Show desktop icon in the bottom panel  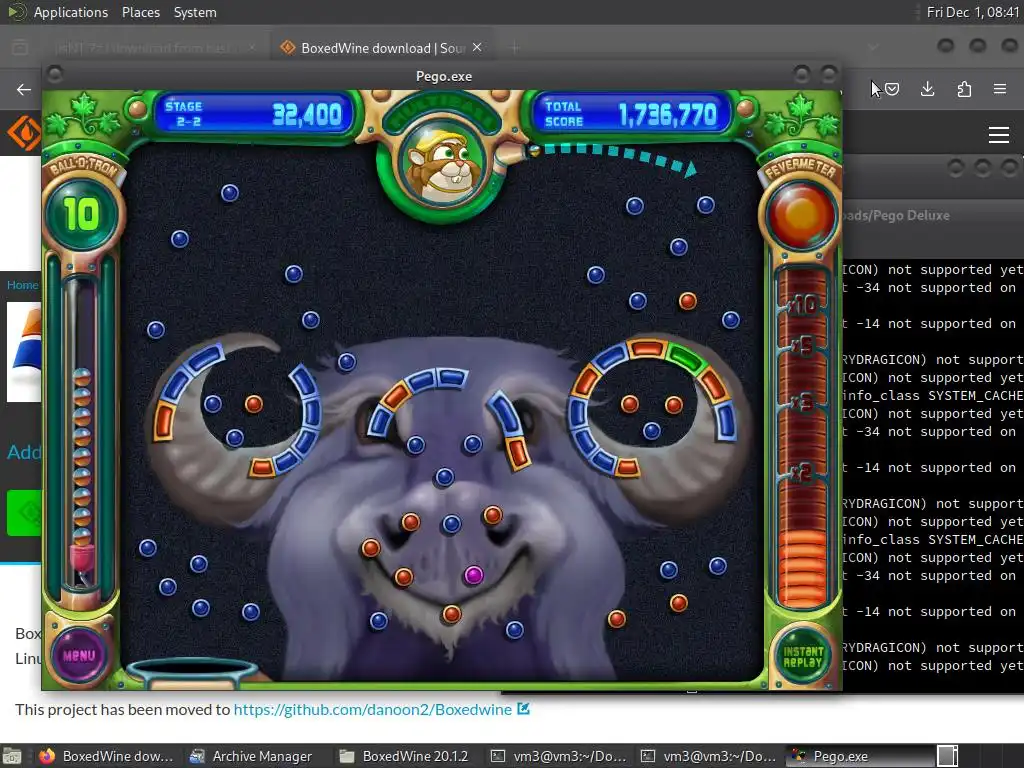(12, 756)
